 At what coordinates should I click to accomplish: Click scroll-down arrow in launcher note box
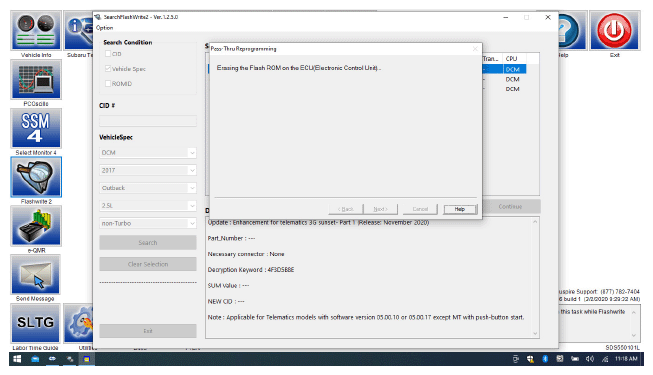[633, 335]
